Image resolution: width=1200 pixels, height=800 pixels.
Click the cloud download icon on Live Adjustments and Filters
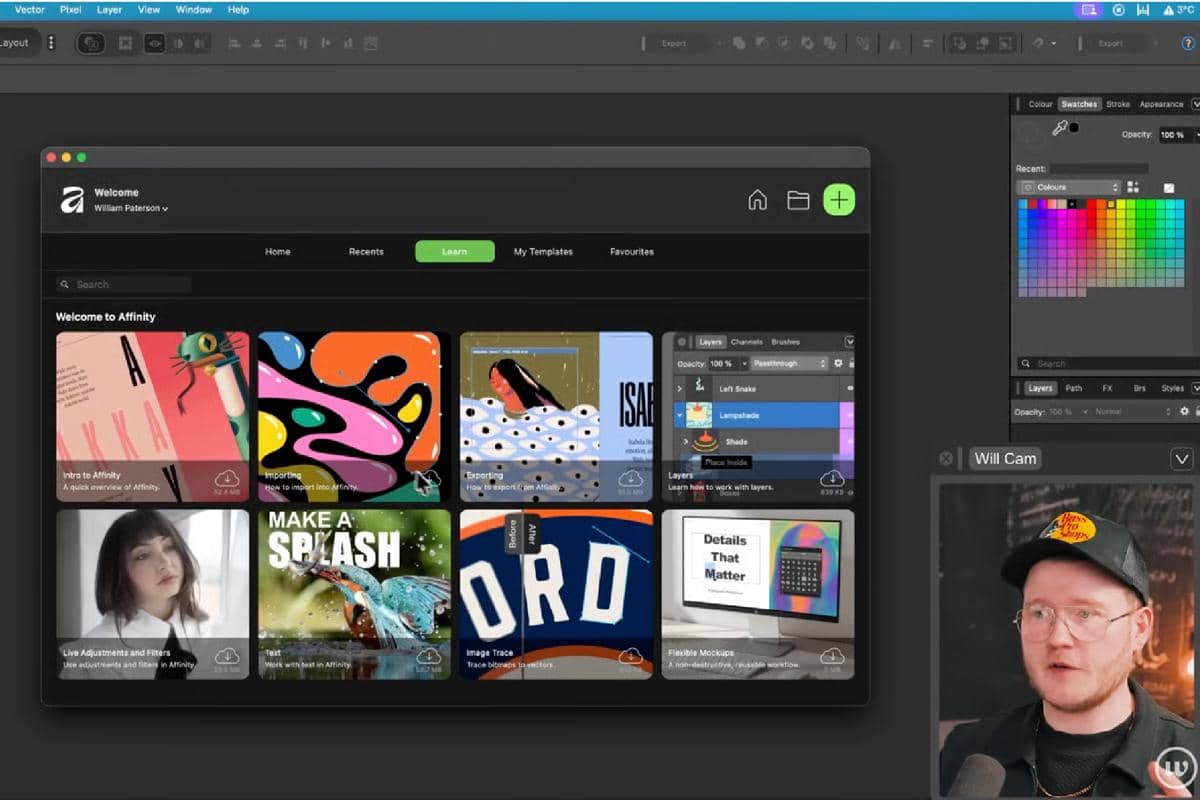[227, 656]
